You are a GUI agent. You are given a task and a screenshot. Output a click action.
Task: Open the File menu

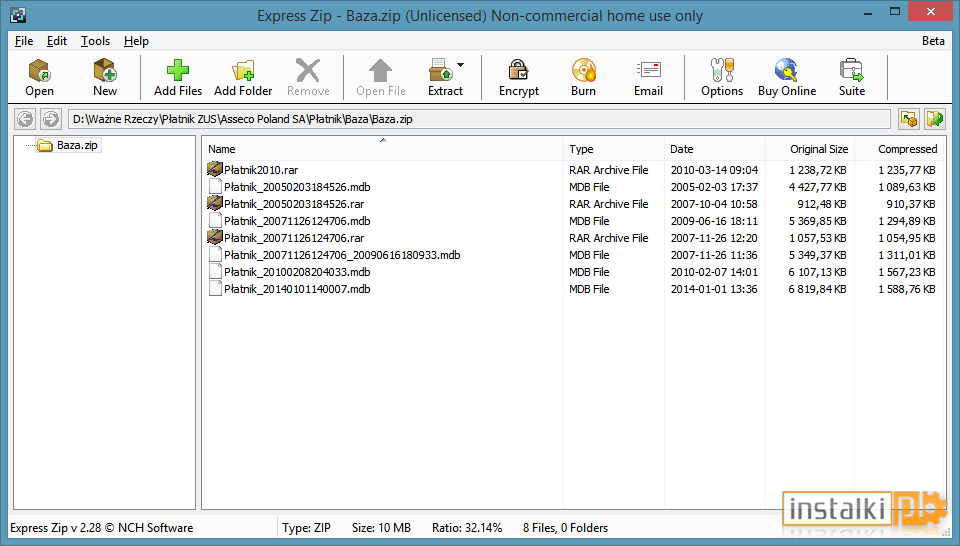[x=24, y=41]
